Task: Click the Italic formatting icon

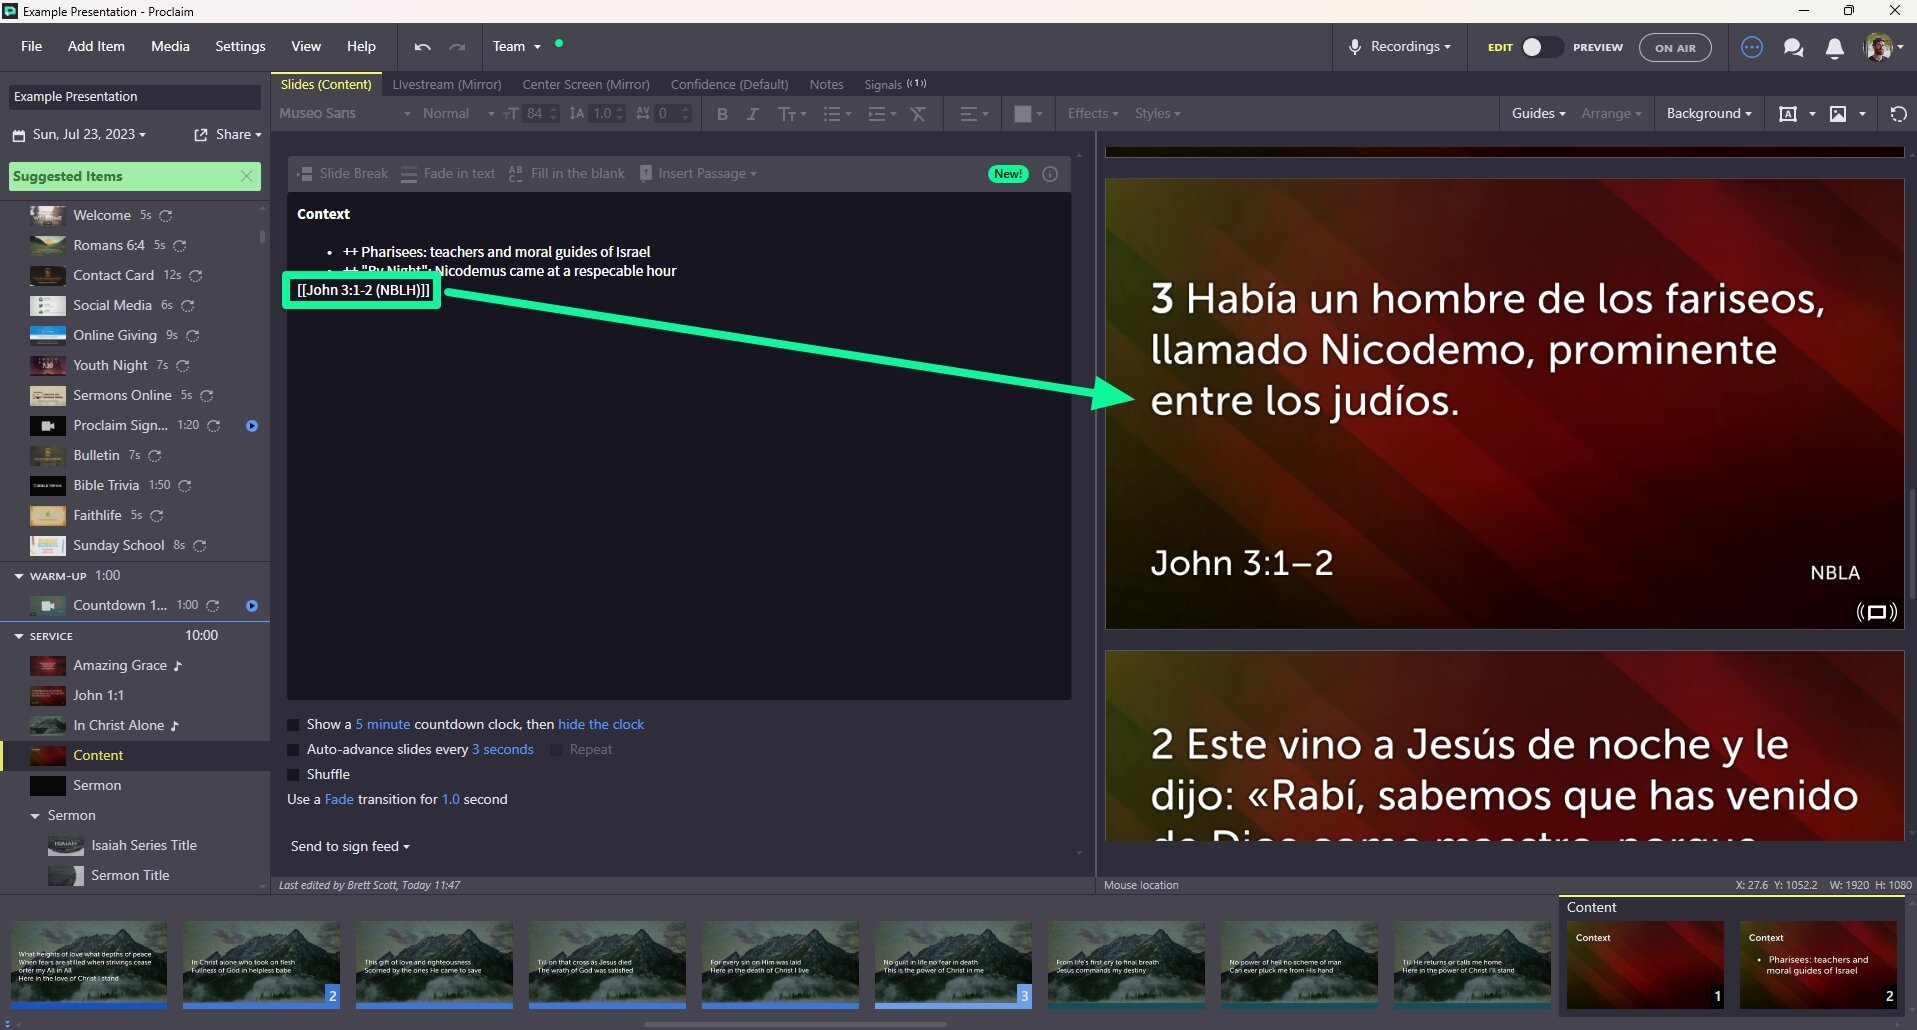Action: (x=753, y=114)
